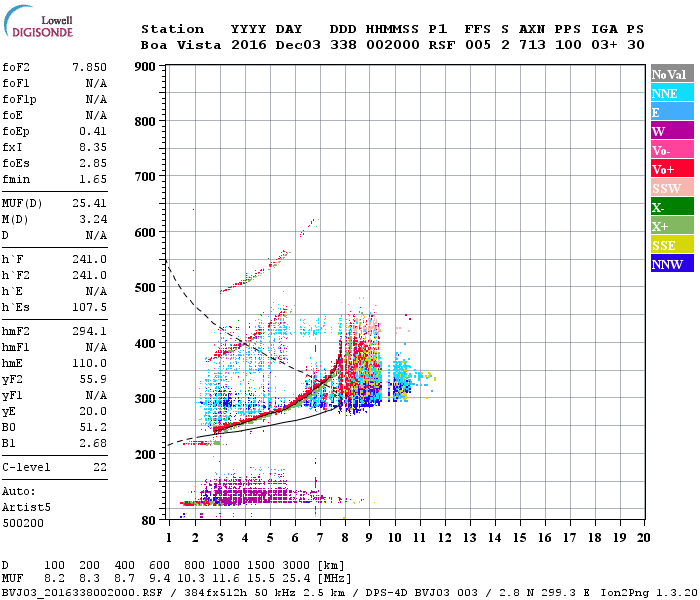Click the 500200 text under Artist5
This screenshot has width=700, height=600.
(23, 523)
